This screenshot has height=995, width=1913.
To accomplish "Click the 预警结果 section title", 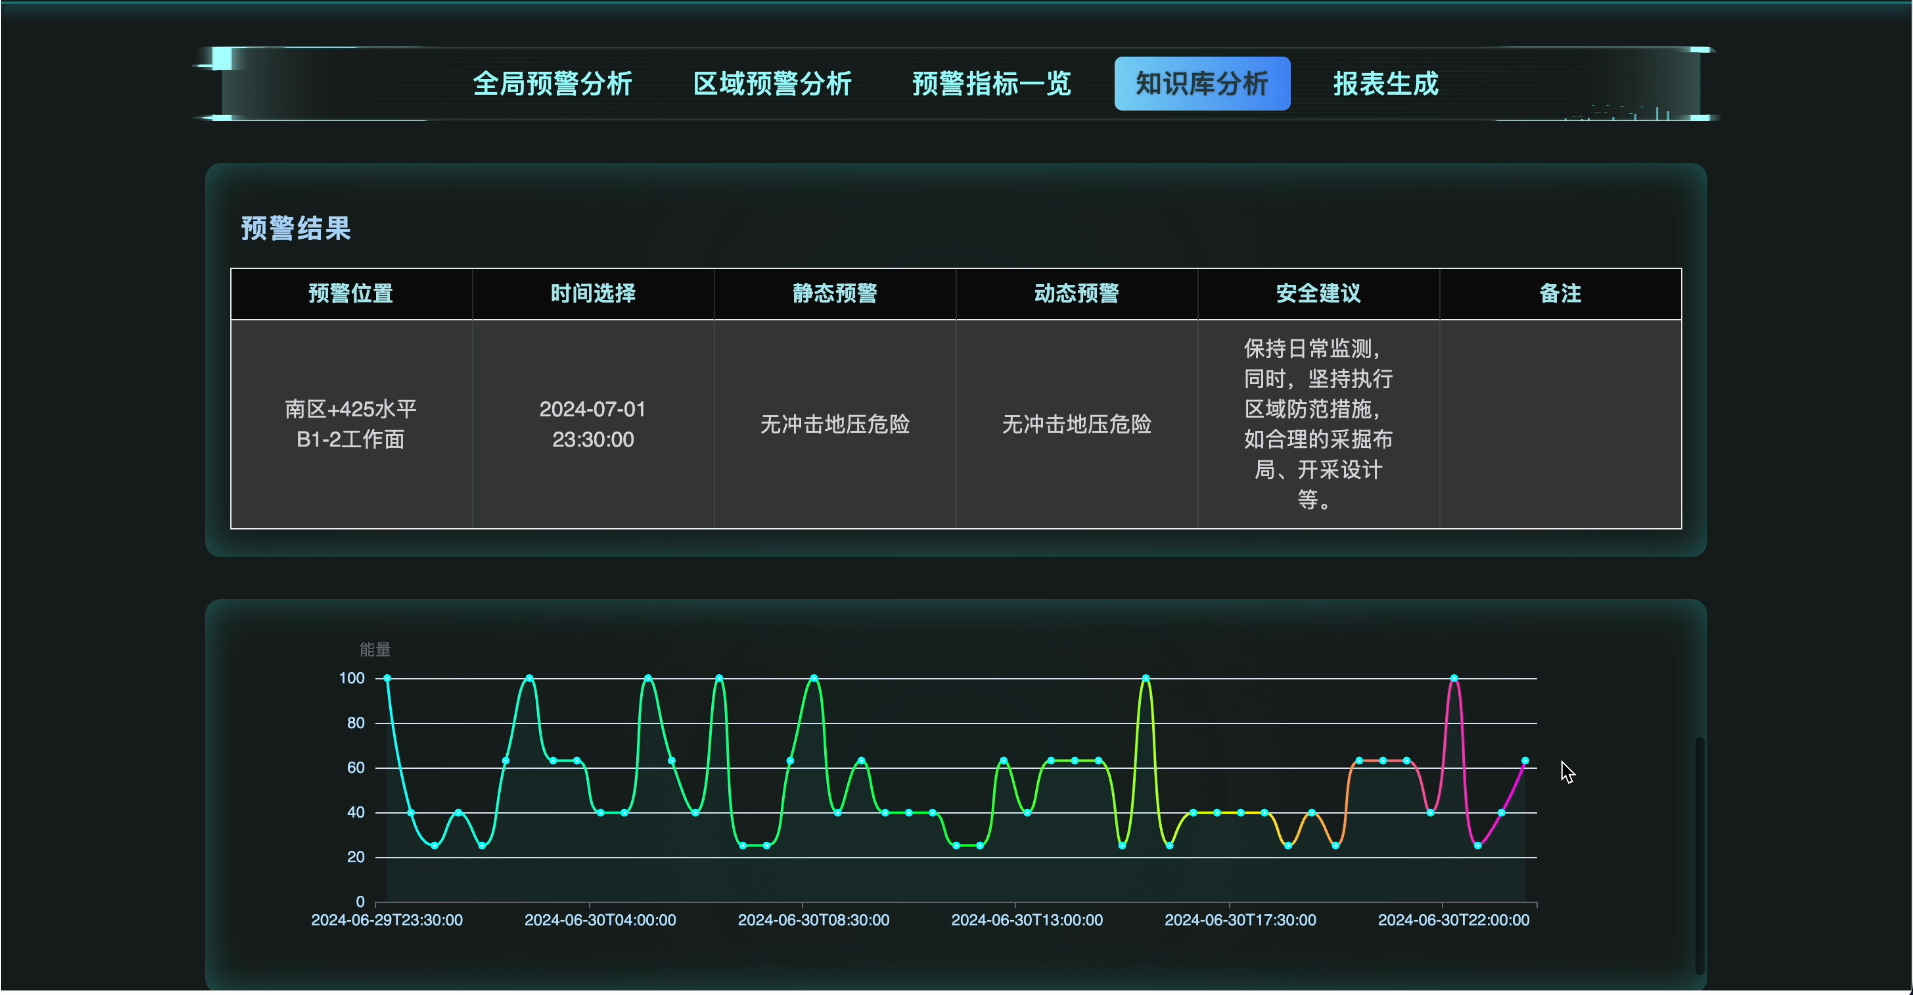I will coord(296,229).
